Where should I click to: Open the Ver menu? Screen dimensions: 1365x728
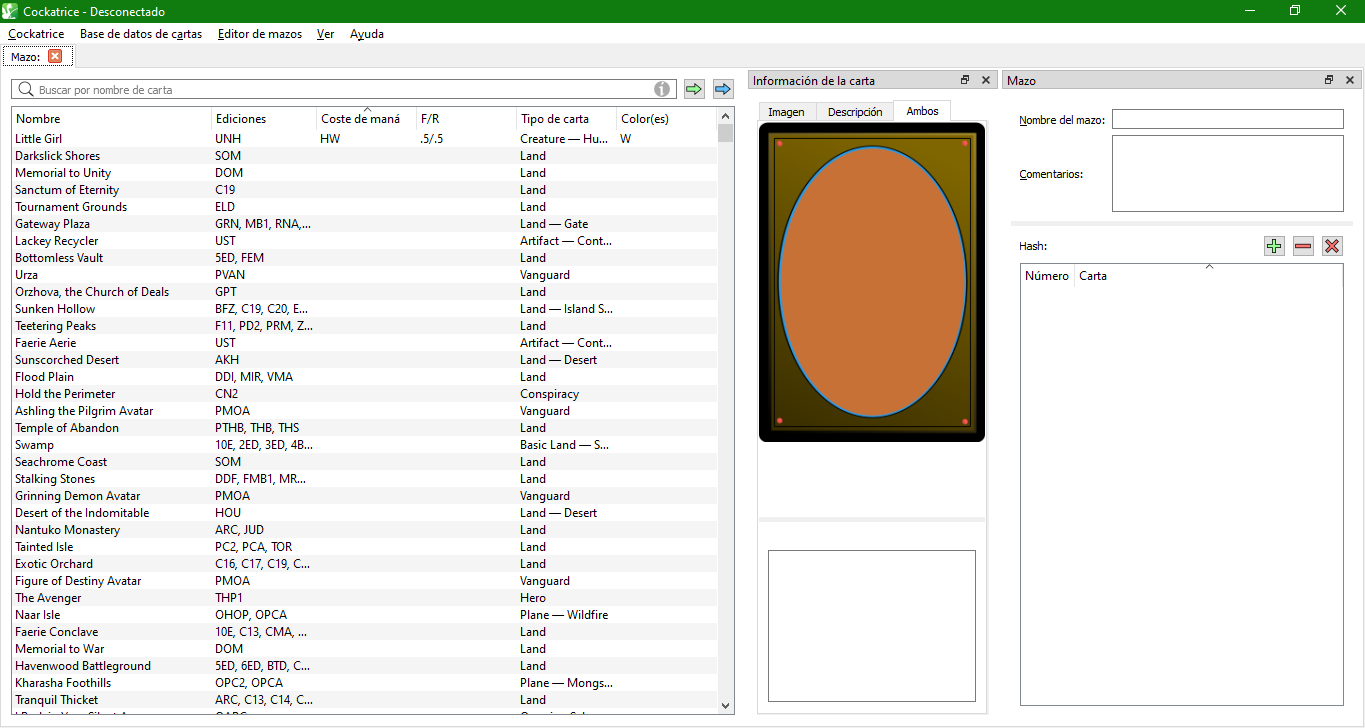point(326,34)
